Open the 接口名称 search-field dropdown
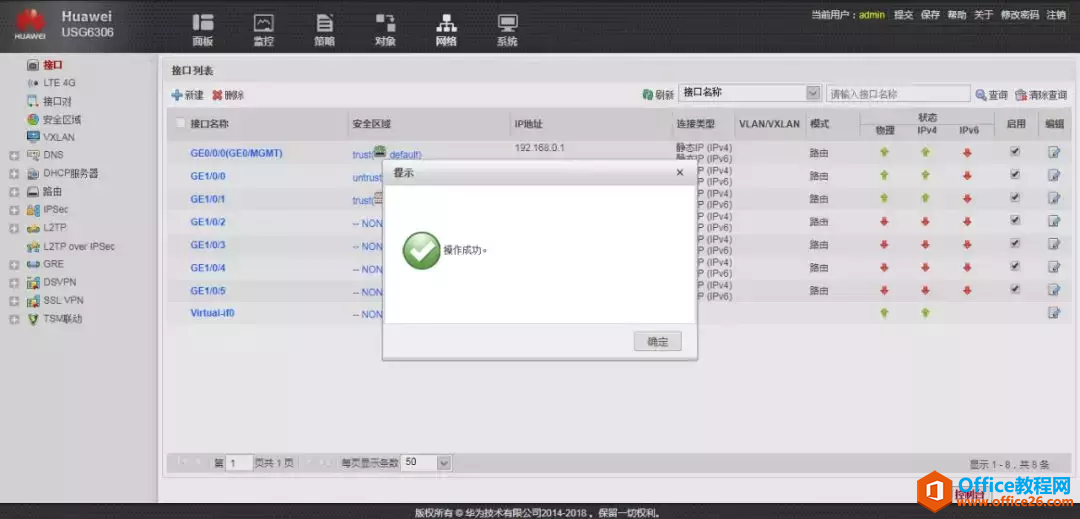Image resolution: width=1080 pixels, height=519 pixels. pos(813,92)
